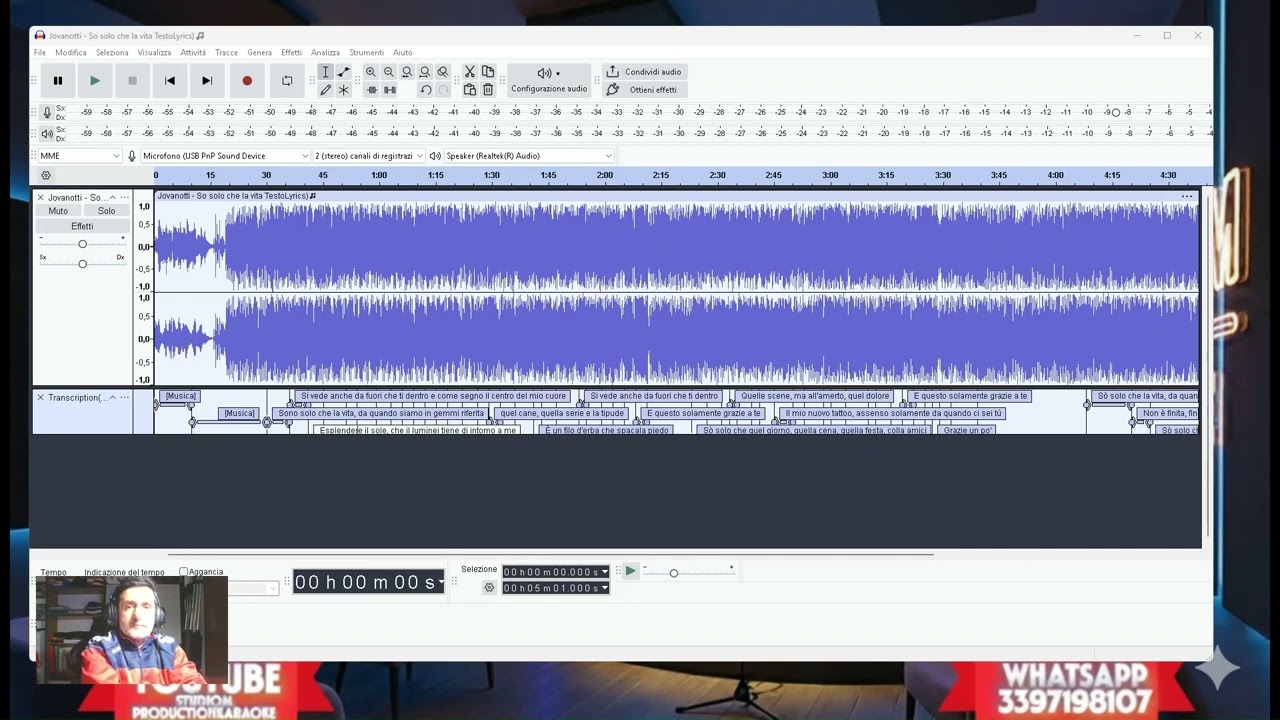1280x720 pixels.
Task: Silence the selected audio
Action: point(389,90)
